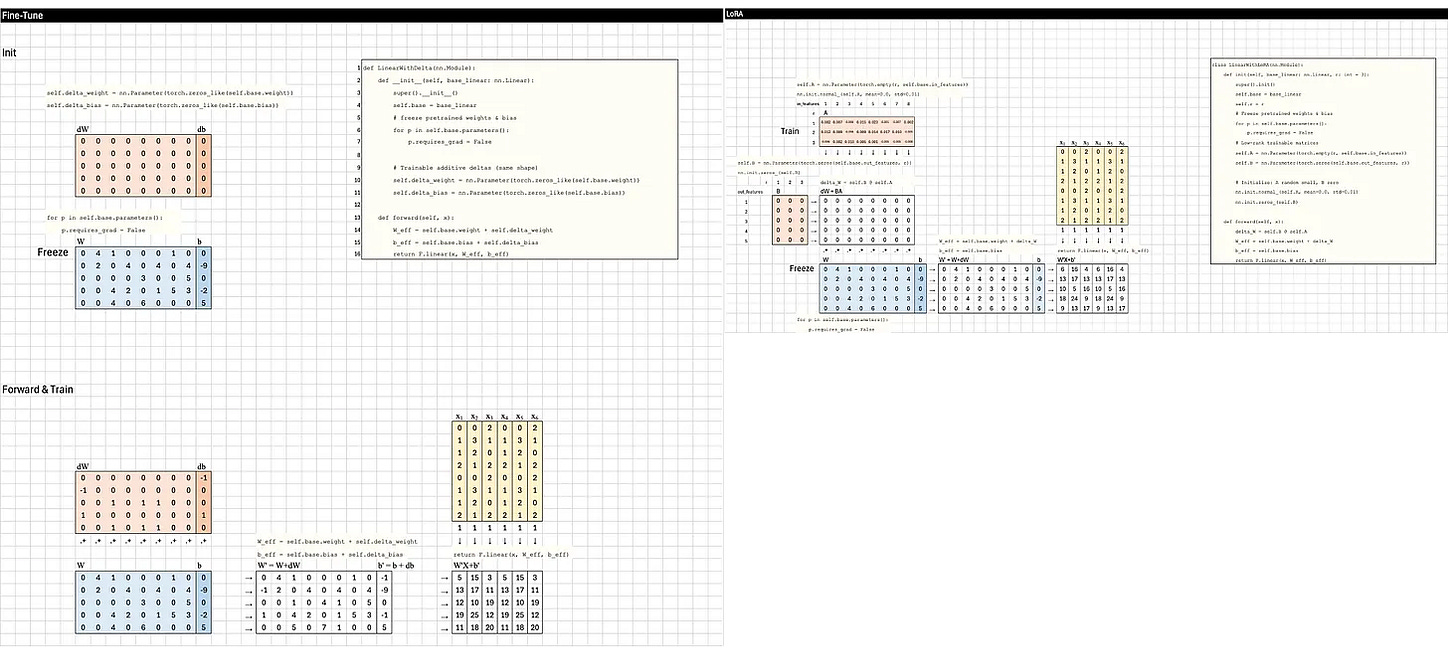Select "nn.init.normal_(self.A, mean=0.0, std=0.01)" above matrix A
This screenshot has width=1456, height=658.
pyautogui.click(x=857, y=93)
